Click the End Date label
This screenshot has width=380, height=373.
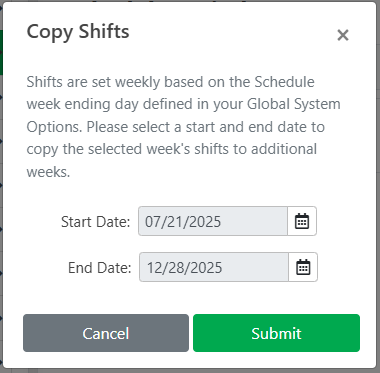(100, 268)
